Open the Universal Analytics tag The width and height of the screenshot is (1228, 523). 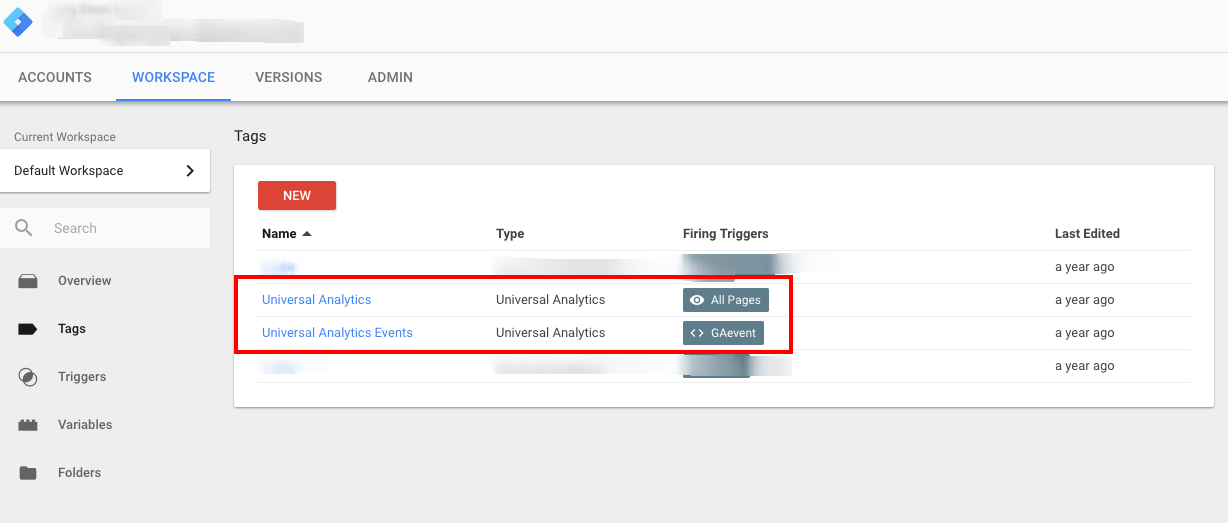click(x=316, y=300)
